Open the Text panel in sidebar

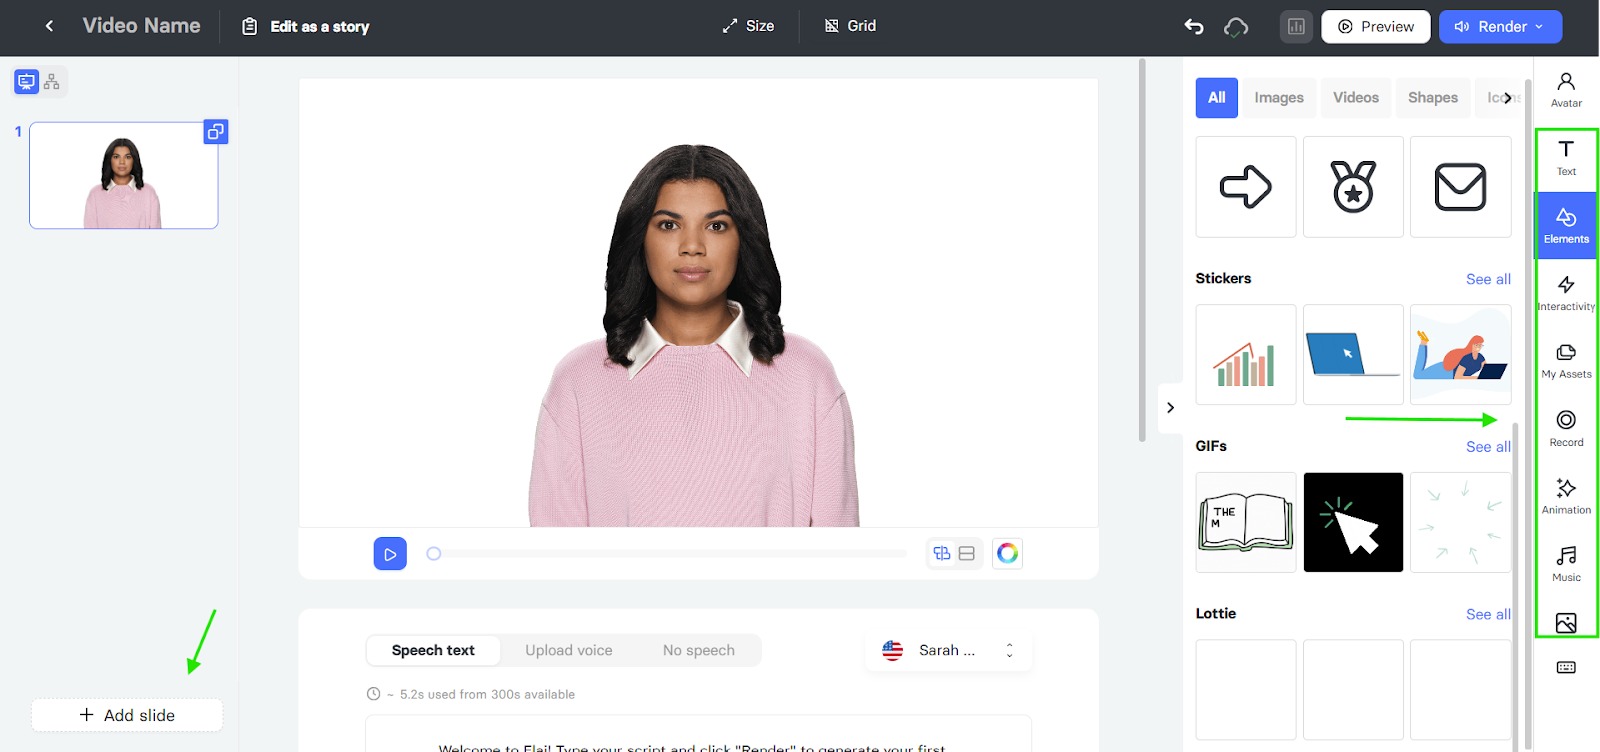pyautogui.click(x=1566, y=158)
